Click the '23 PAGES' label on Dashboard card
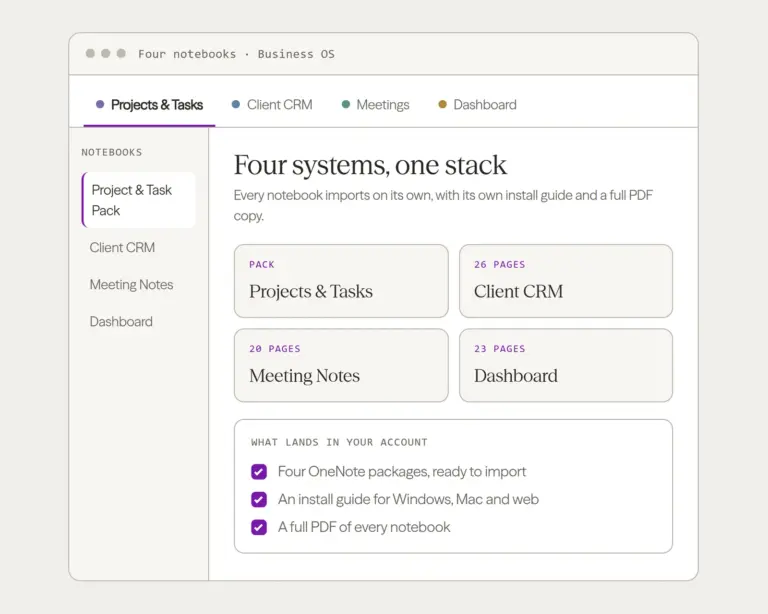This screenshot has width=768, height=614. click(500, 349)
